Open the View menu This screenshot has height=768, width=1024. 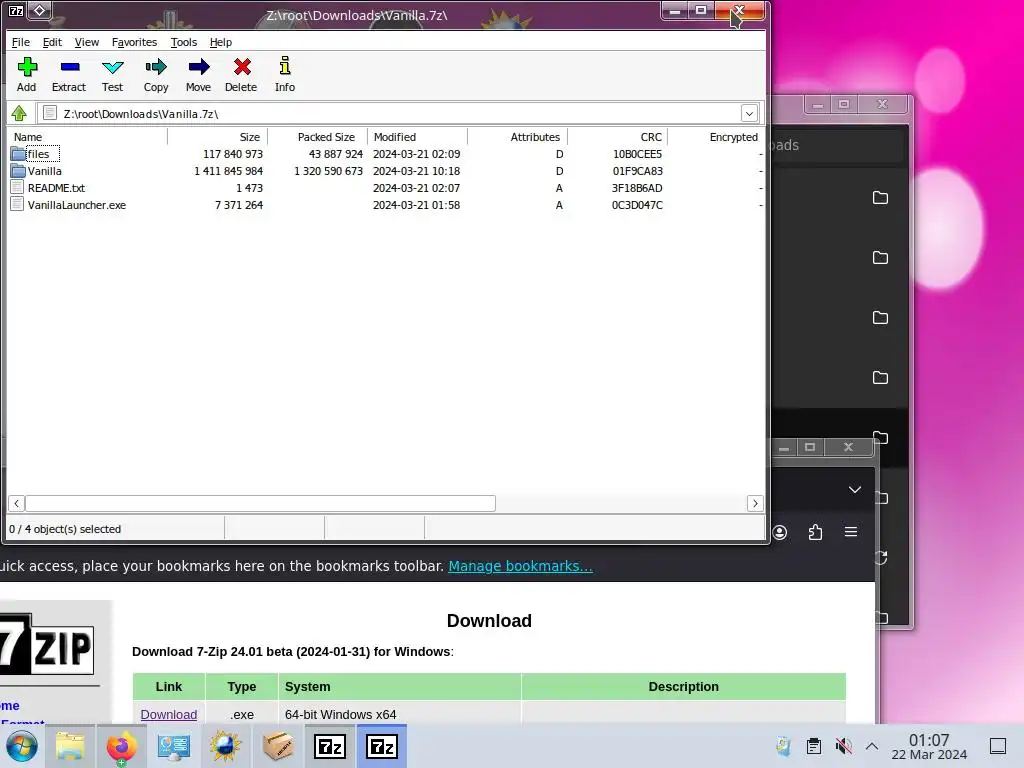coord(87,42)
